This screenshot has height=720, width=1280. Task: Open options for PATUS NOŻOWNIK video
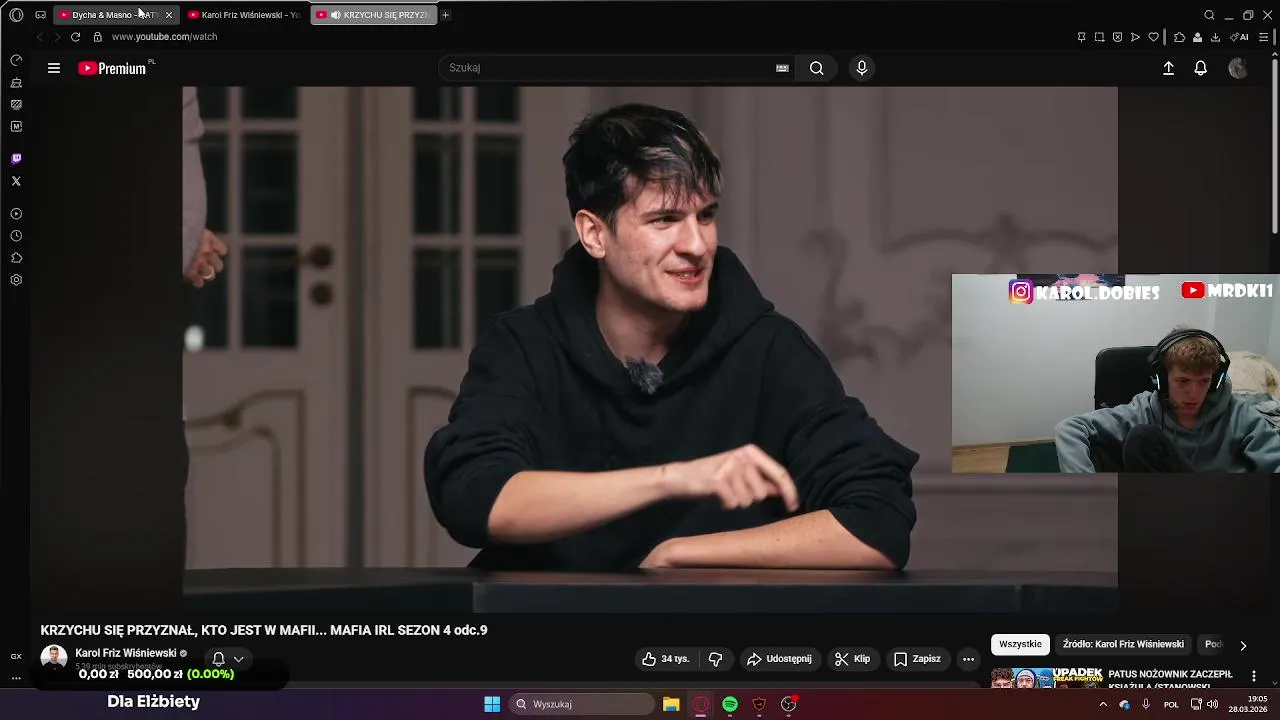(x=1254, y=676)
